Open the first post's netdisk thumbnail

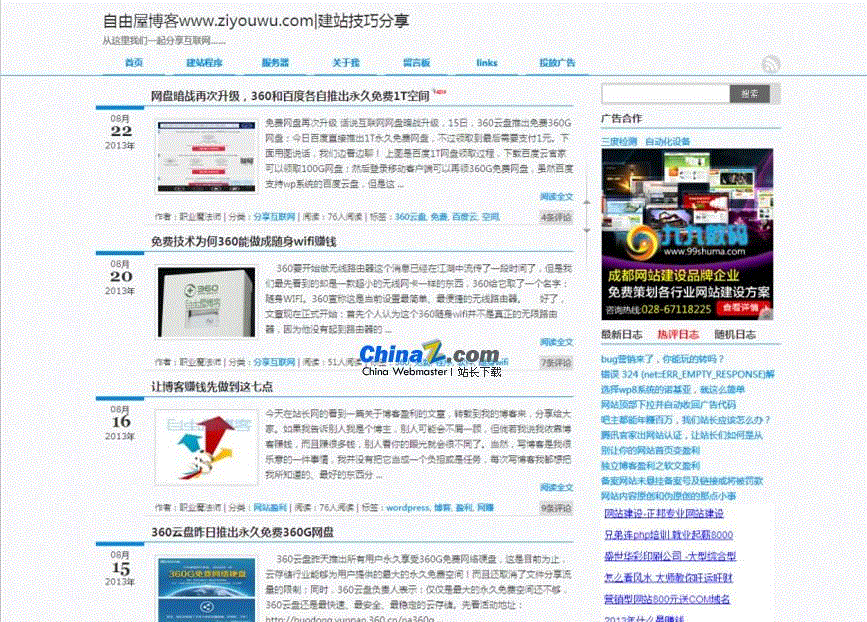coord(192,157)
